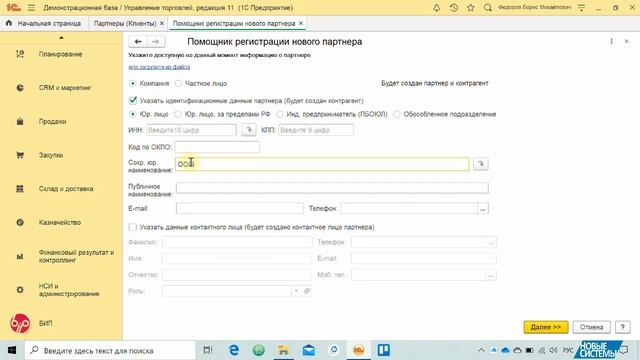Click Сокр. юр. наименование text field
Viewport: 640px width, 360px height.
(x=322, y=164)
